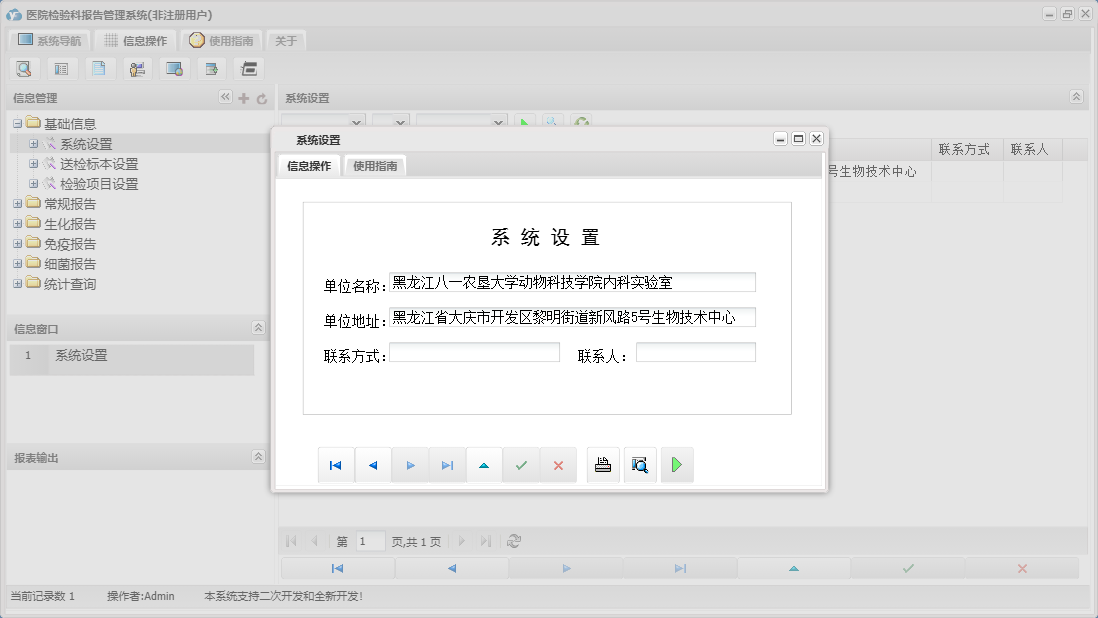This screenshot has height=618, width=1098.
Task: Click the add (+) icon on 信息管理 panel header
Action: tap(244, 97)
